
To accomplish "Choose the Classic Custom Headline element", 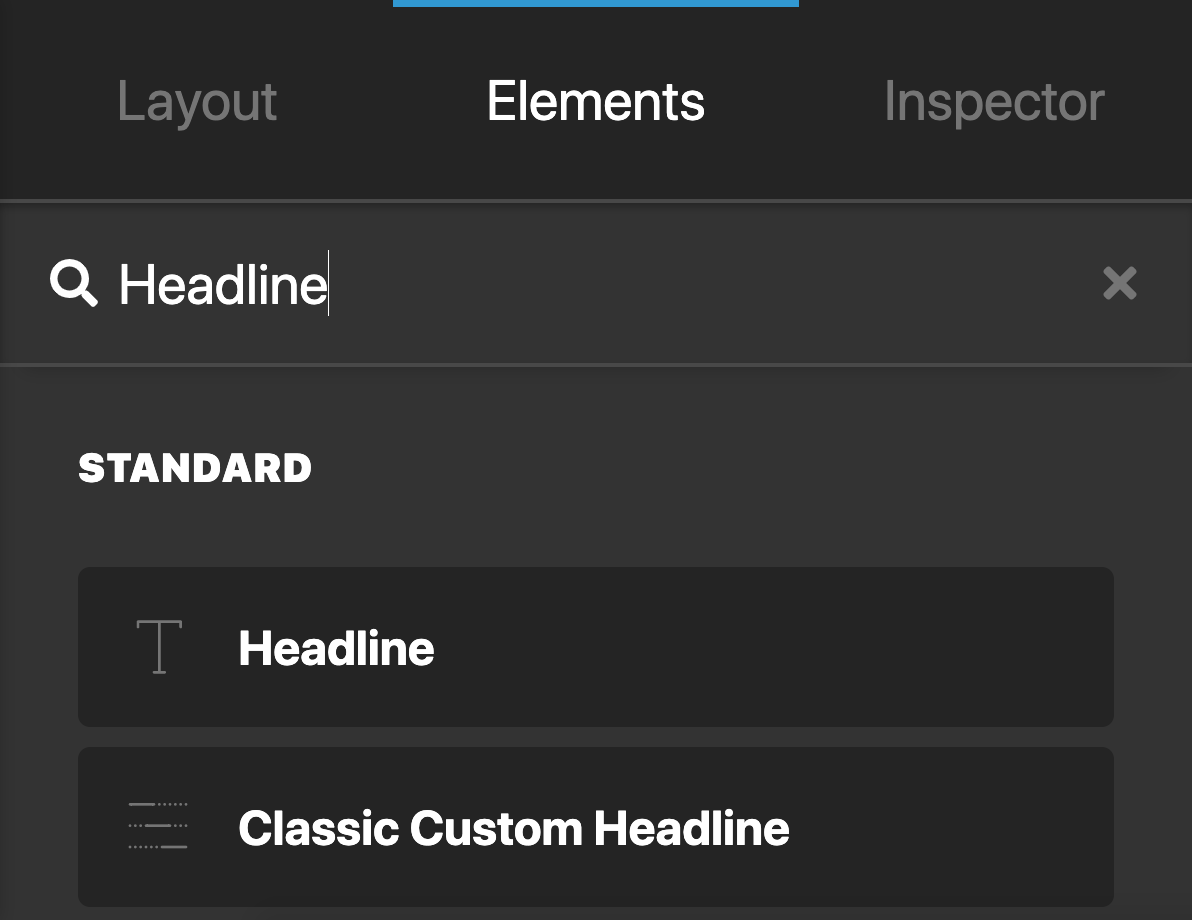I will [595, 827].
